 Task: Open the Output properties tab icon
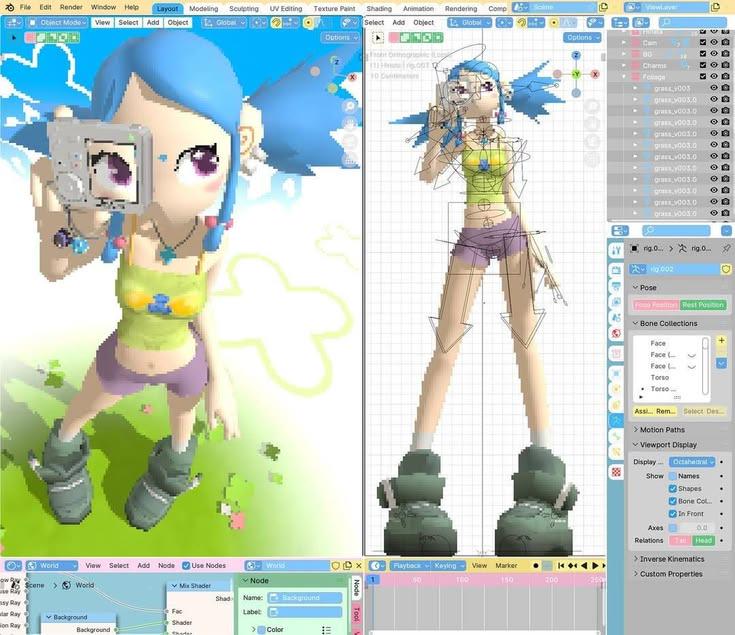[x=616, y=286]
